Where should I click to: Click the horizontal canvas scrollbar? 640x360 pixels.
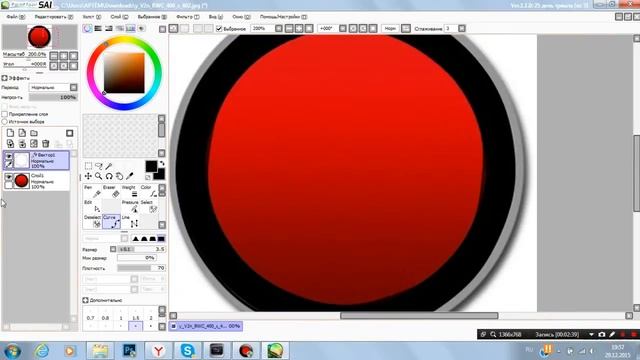click(x=419, y=316)
